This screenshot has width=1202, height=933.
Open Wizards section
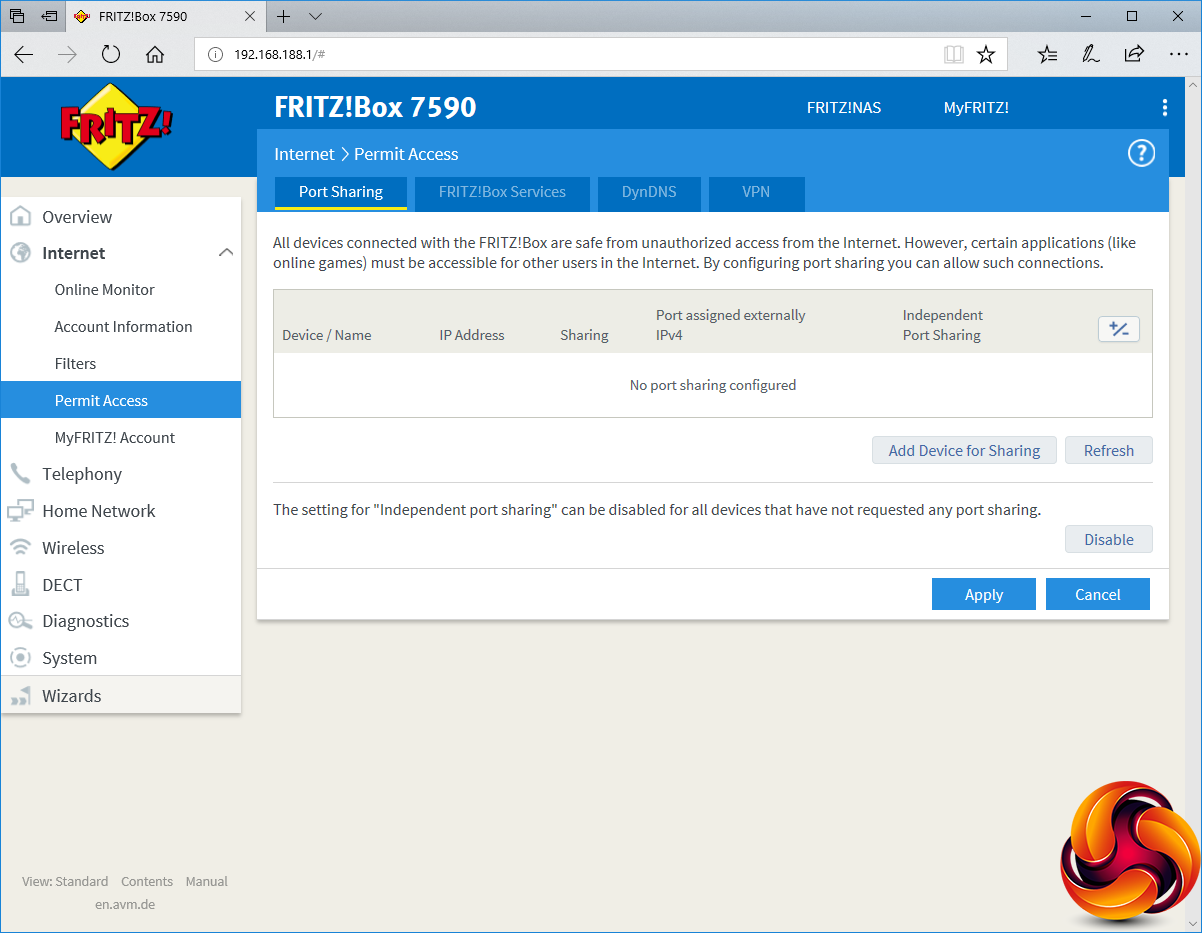121,696
